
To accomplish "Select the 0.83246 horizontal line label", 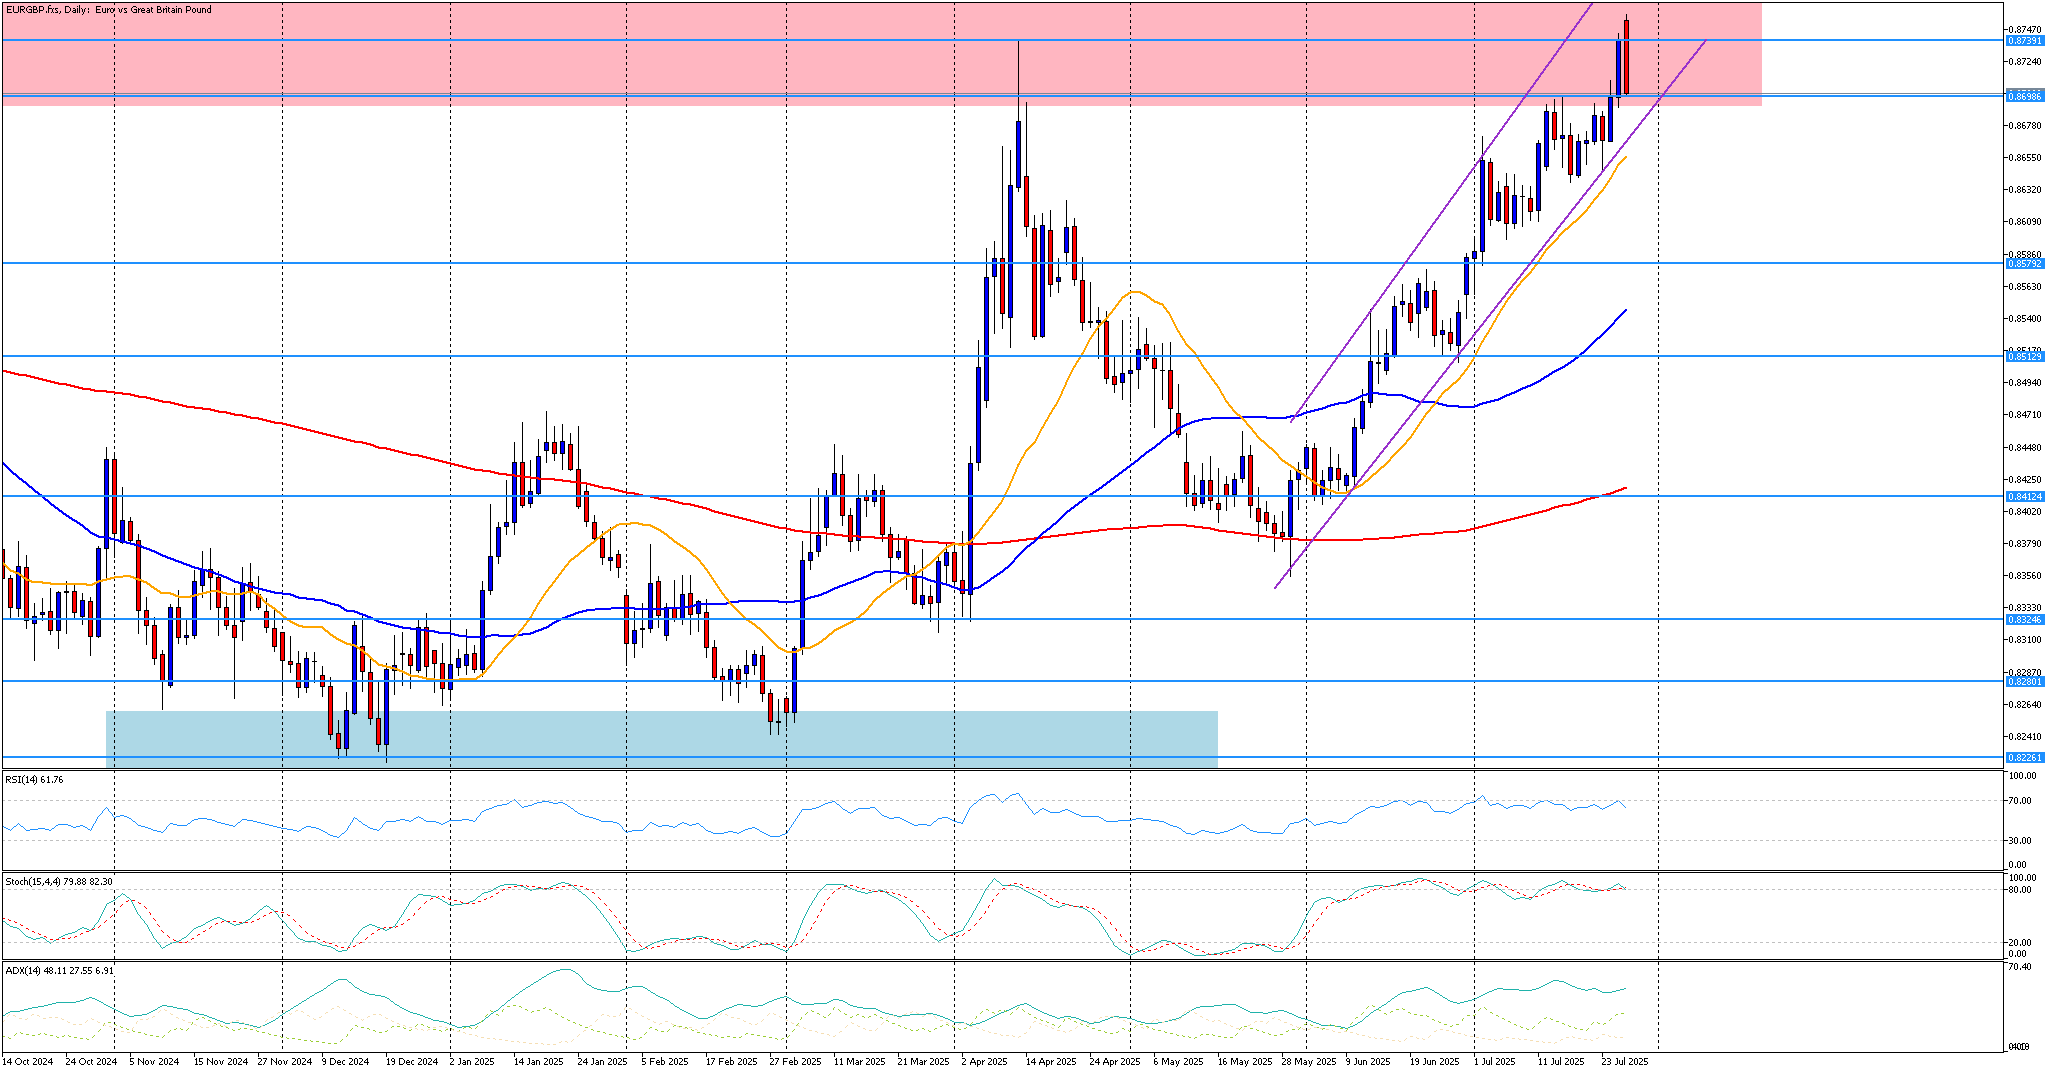I will coord(2025,619).
